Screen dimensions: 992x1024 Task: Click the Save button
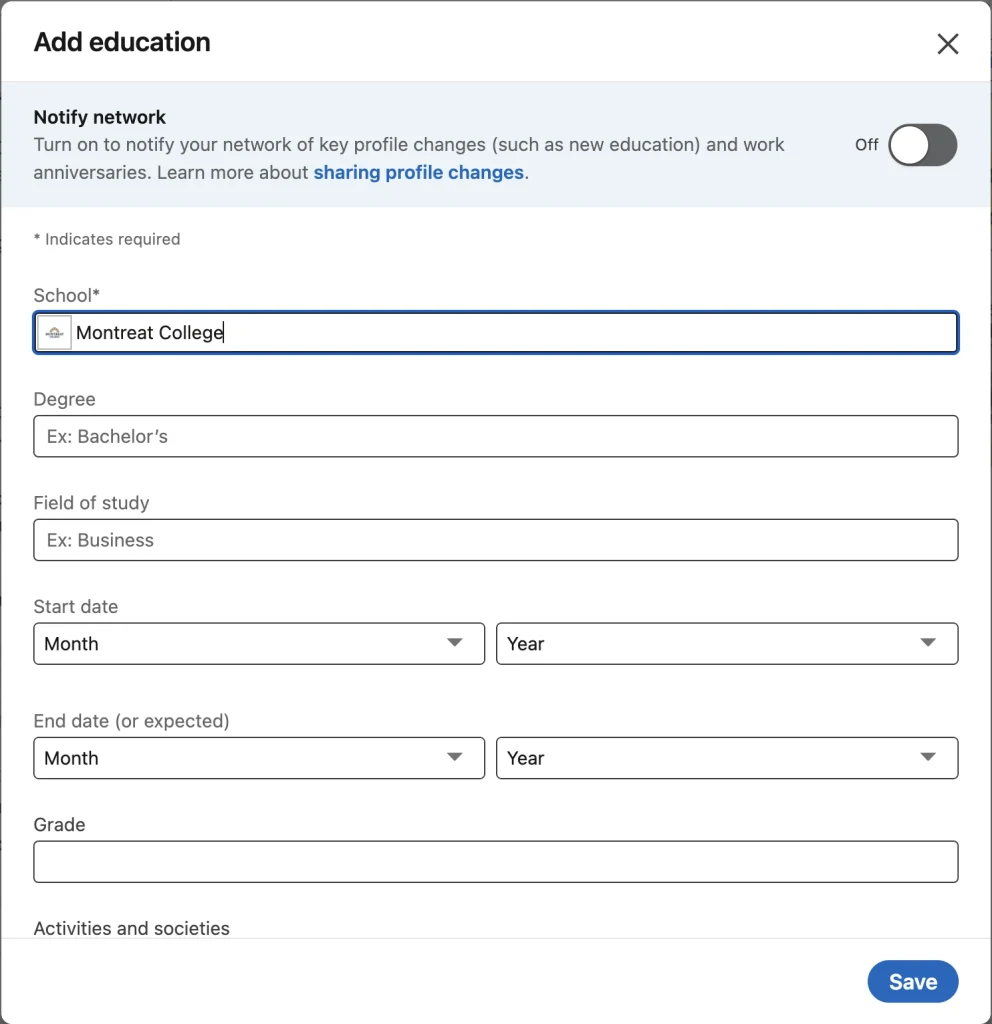point(912,981)
